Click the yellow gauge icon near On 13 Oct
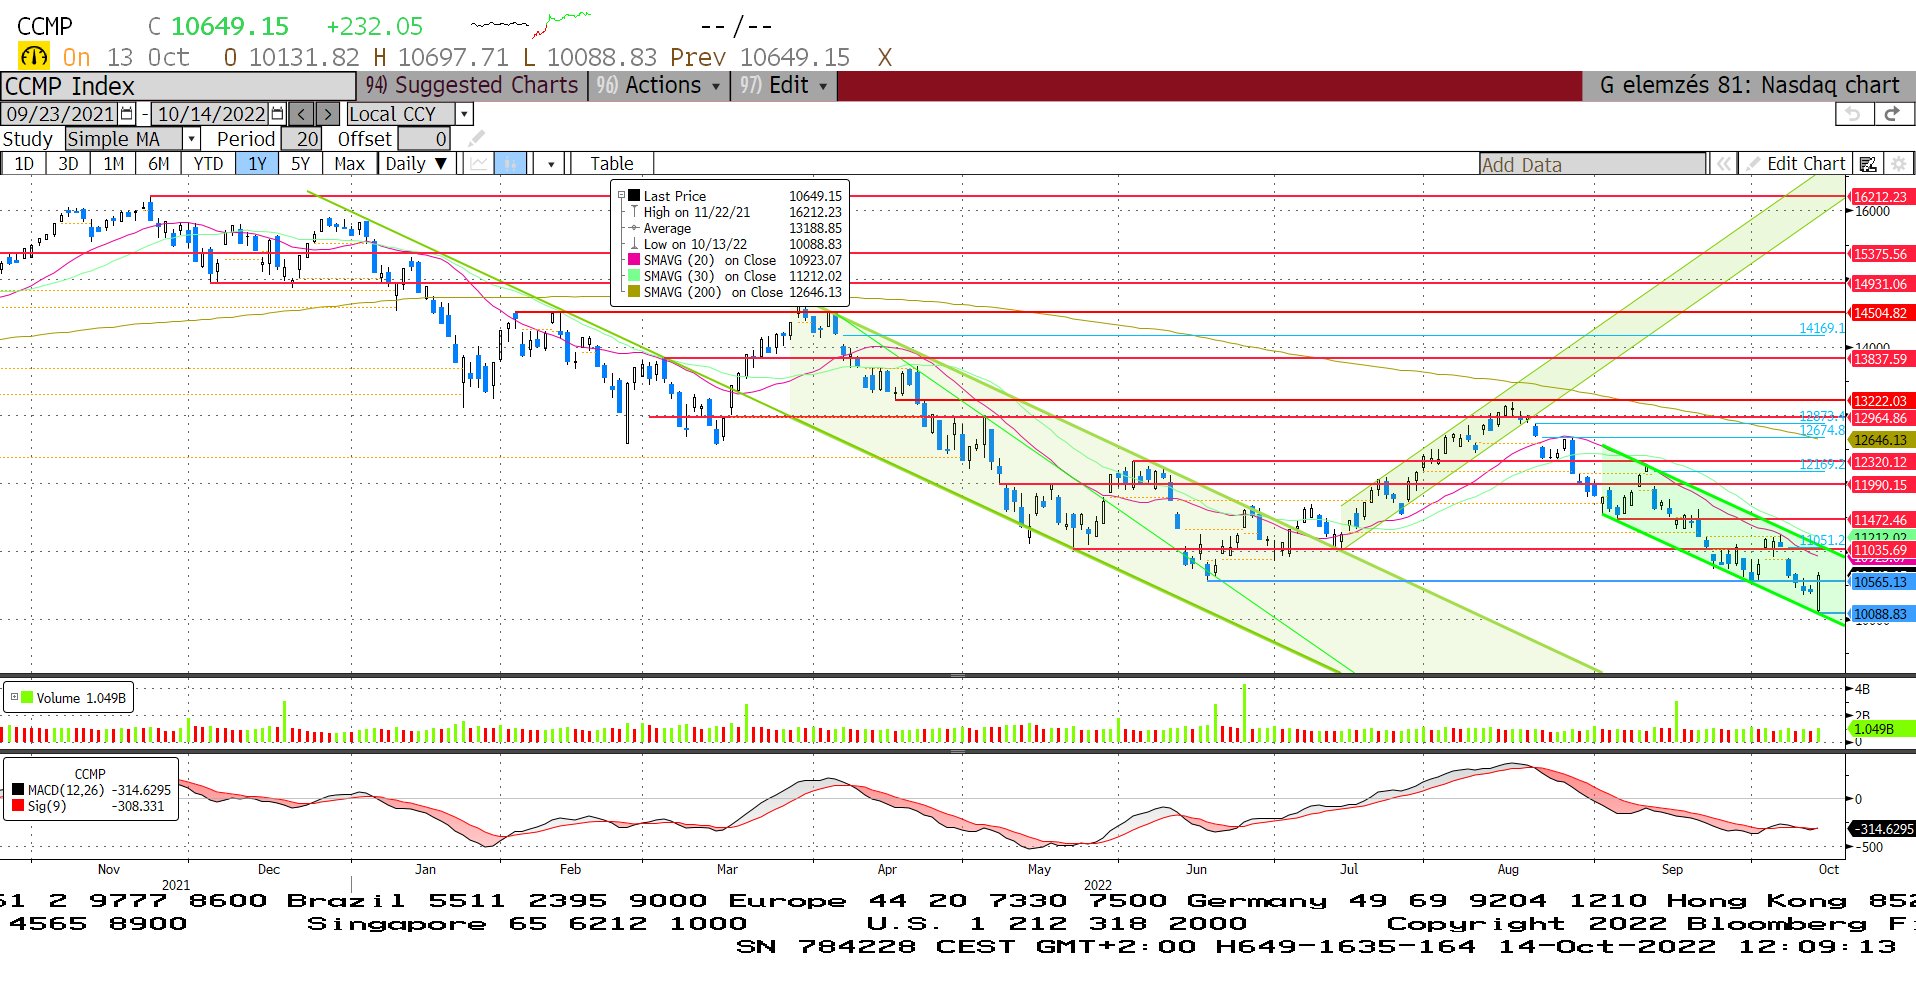This screenshot has height=1002, width=1916. tap(33, 57)
